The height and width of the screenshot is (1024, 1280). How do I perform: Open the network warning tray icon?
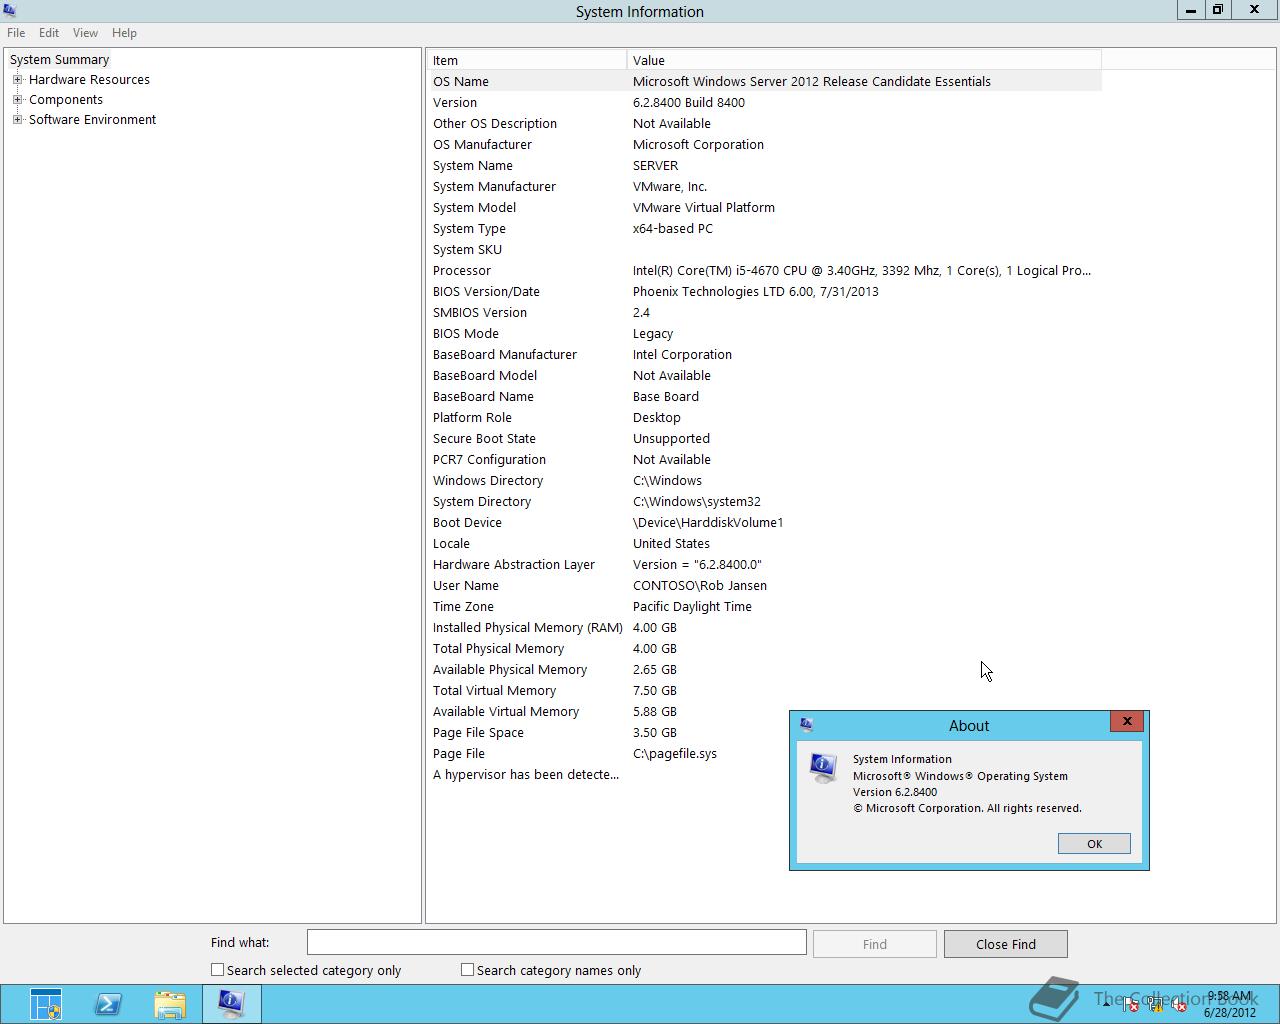pyautogui.click(x=1155, y=1005)
